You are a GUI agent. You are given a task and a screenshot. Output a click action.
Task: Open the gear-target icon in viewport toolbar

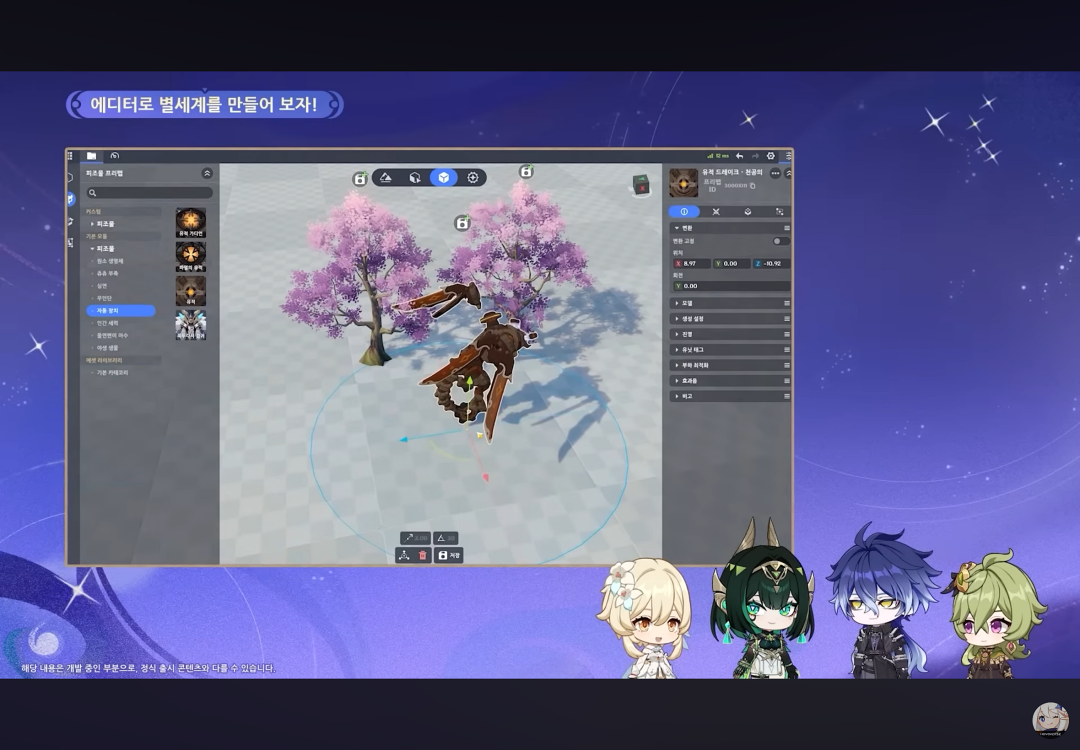[472, 178]
